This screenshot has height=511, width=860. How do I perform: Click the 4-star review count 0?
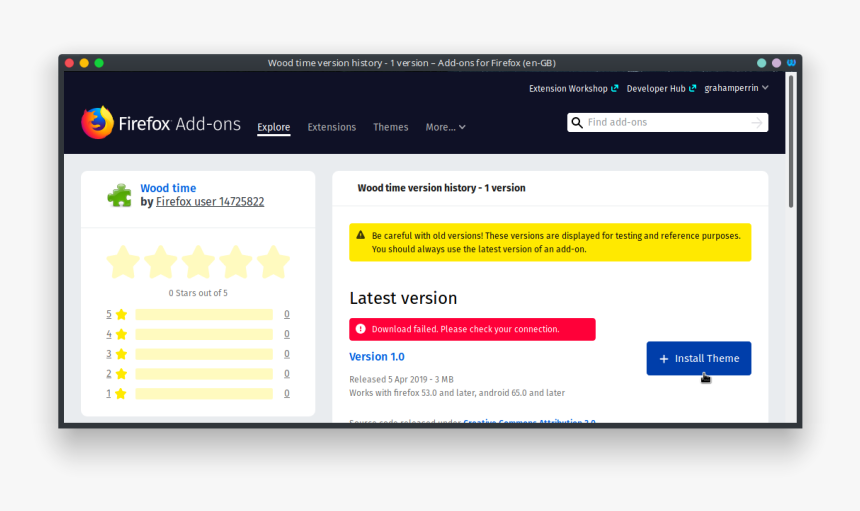pos(287,334)
